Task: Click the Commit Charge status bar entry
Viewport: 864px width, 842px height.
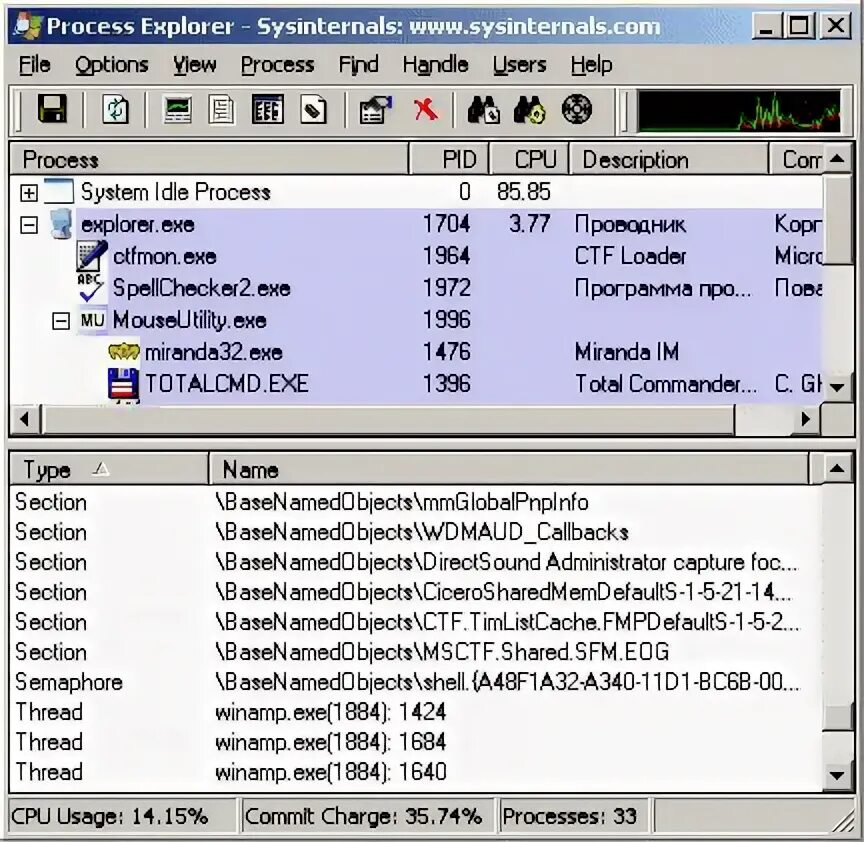Action: (368, 816)
